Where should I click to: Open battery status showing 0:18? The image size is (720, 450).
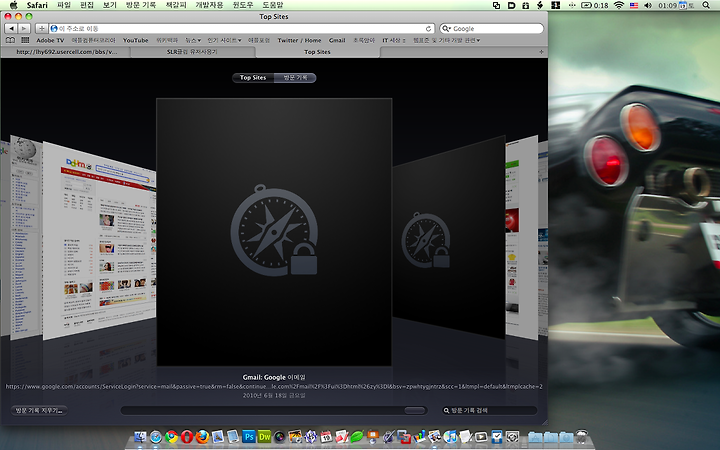(x=595, y=5)
